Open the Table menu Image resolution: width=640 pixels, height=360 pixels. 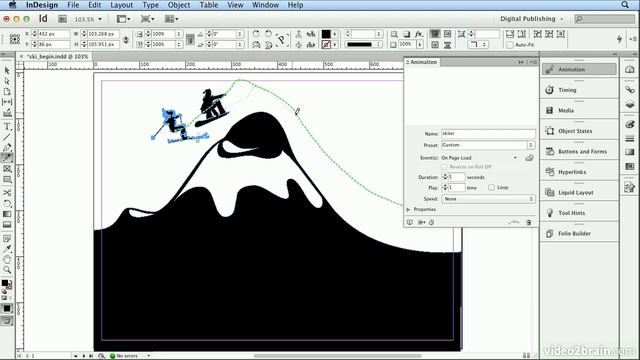tap(209, 5)
